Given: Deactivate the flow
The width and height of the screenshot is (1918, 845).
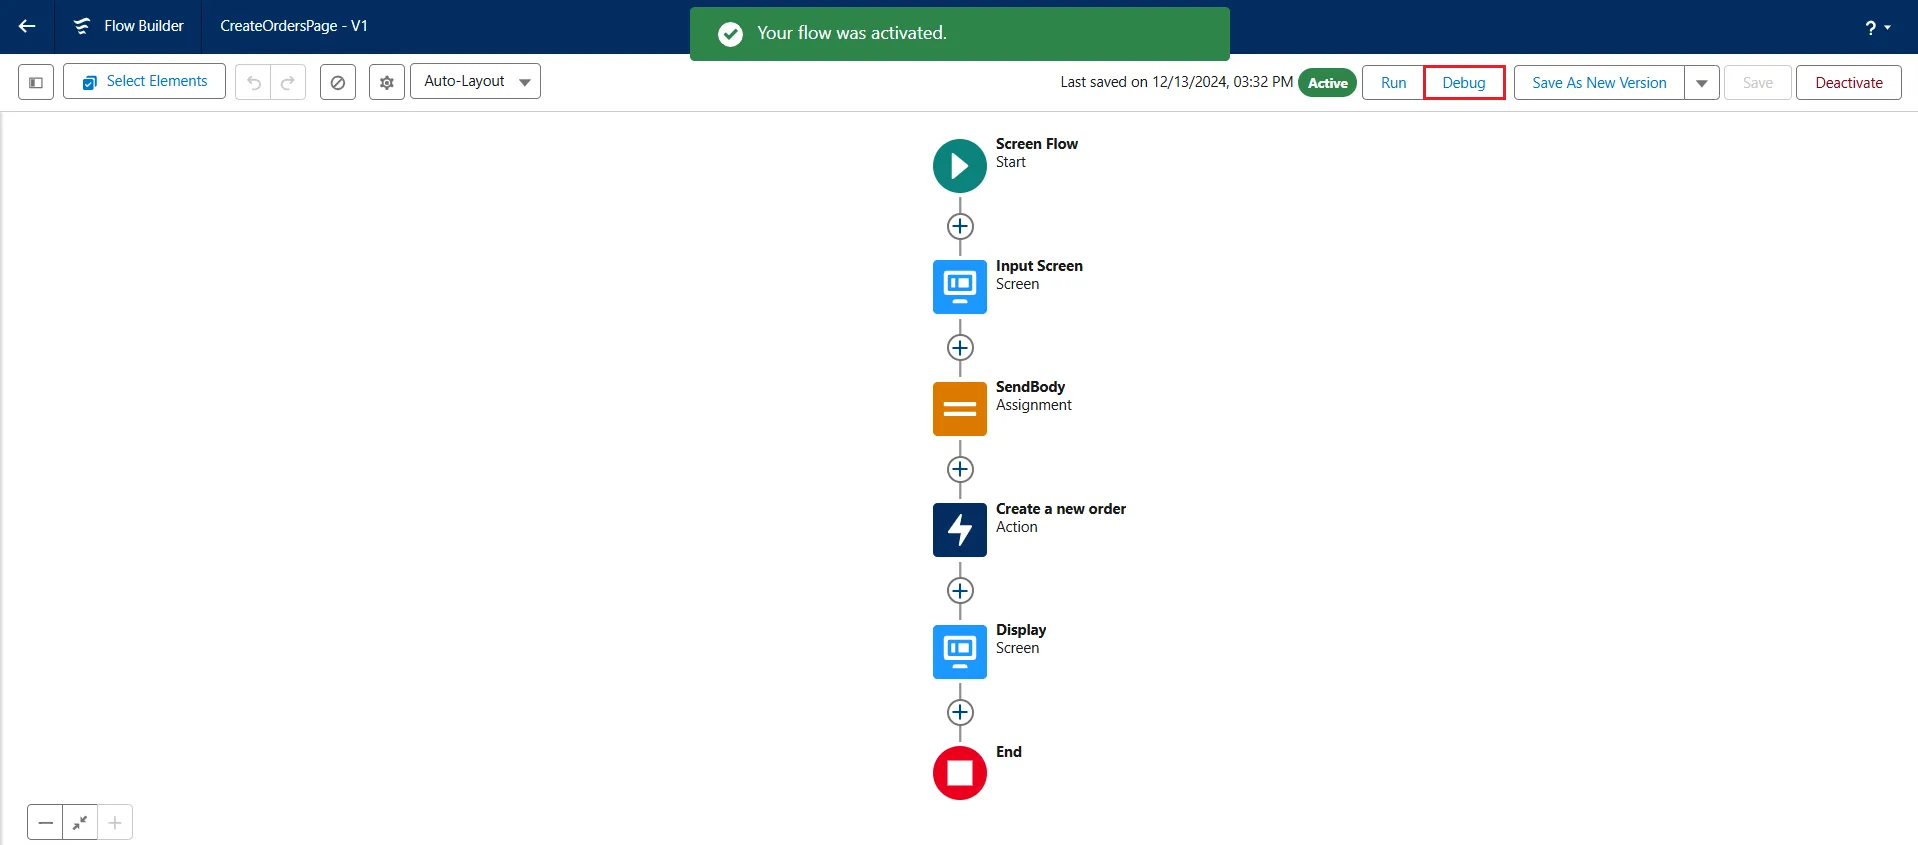Looking at the screenshot, I should tap(1848, 83).
